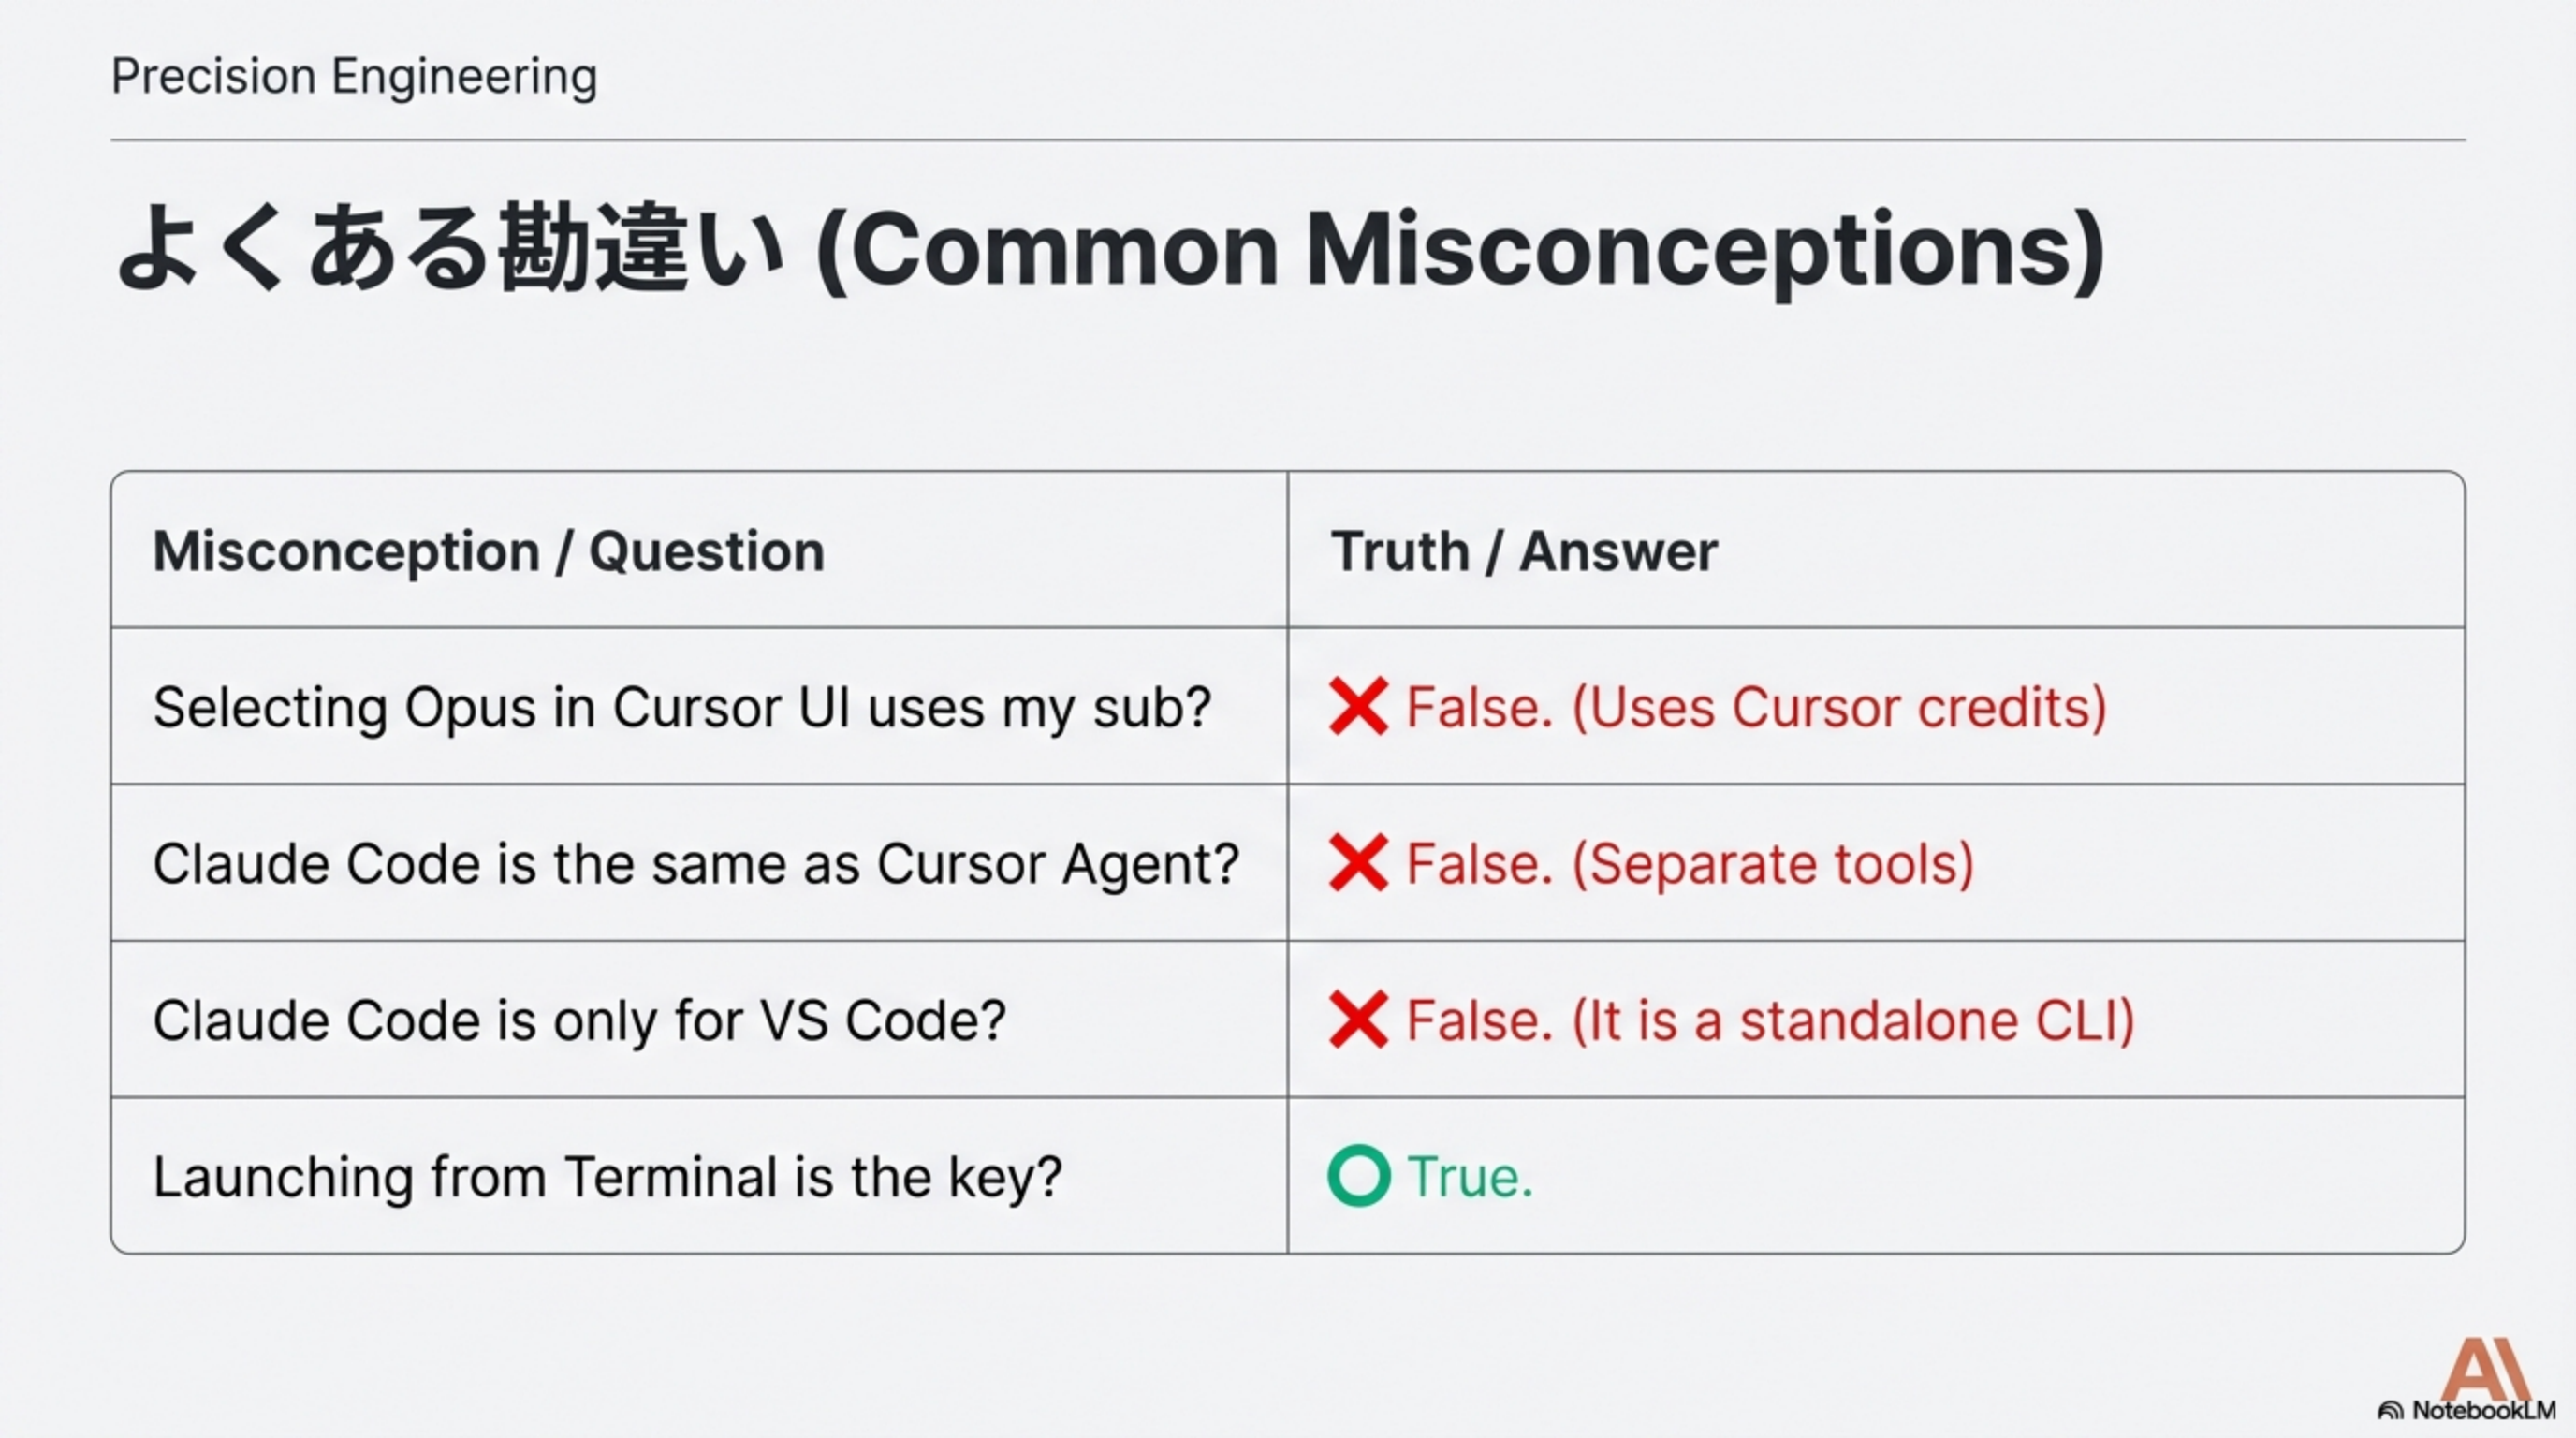Click "Claude Code is only for VS Code?"
This screenshot has height=1438, width=2576.
coord(579,1020)
